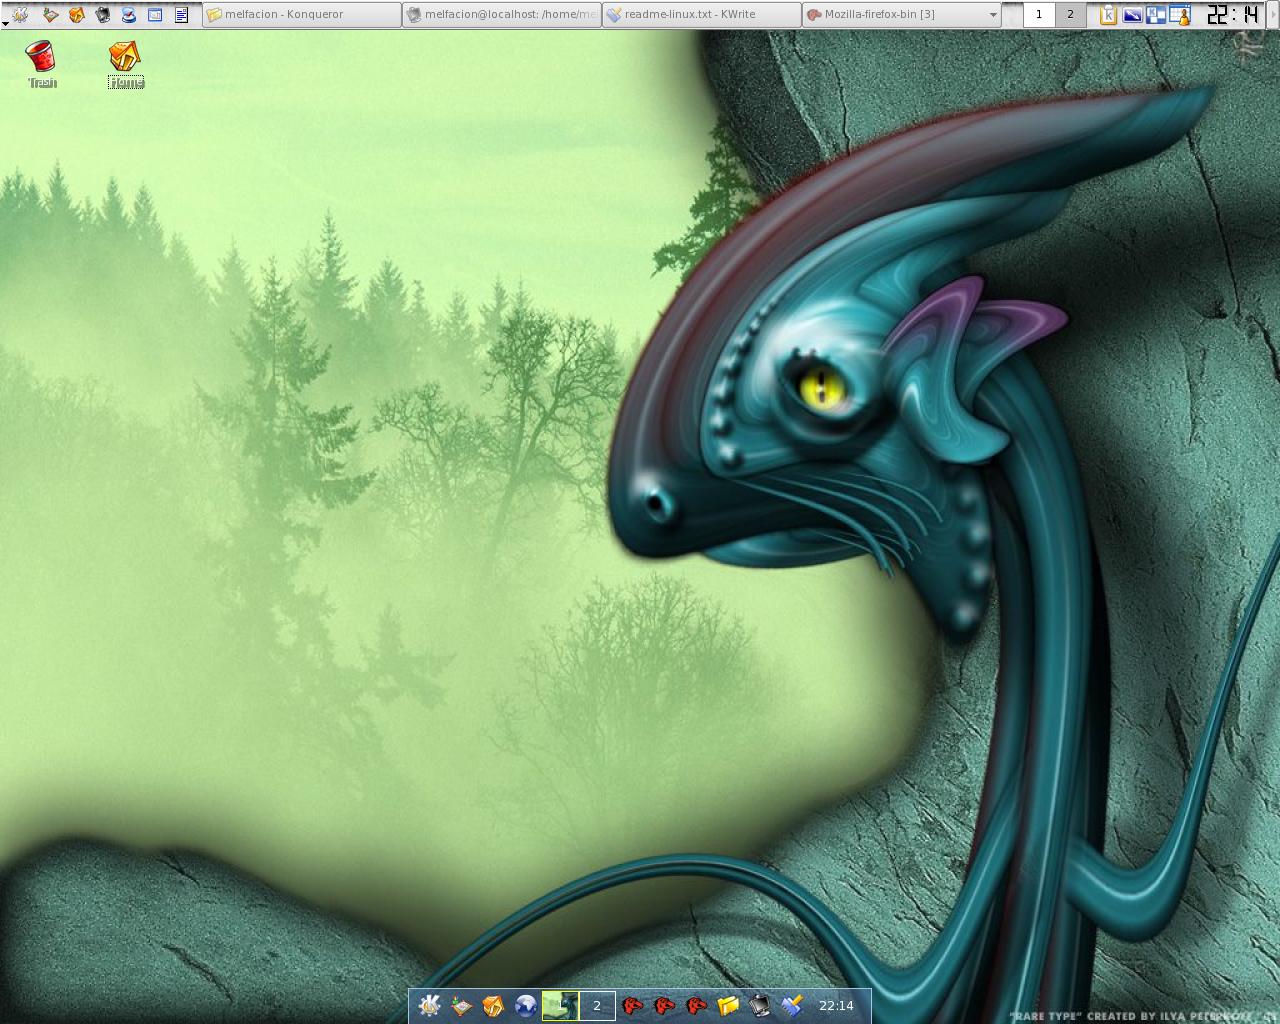Click the panel hide arrow at right end
The height and width of the screenshot is (1024, 1280).
click(x=1273, y=14)
